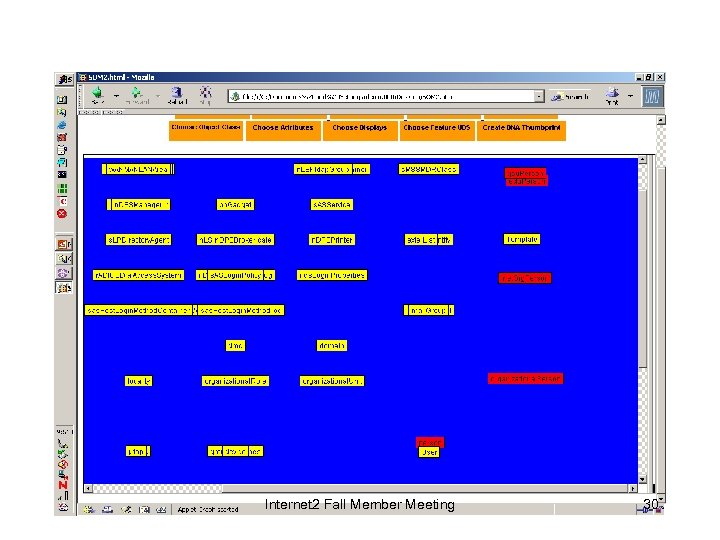Click the Reload toolbar icon

177,93
